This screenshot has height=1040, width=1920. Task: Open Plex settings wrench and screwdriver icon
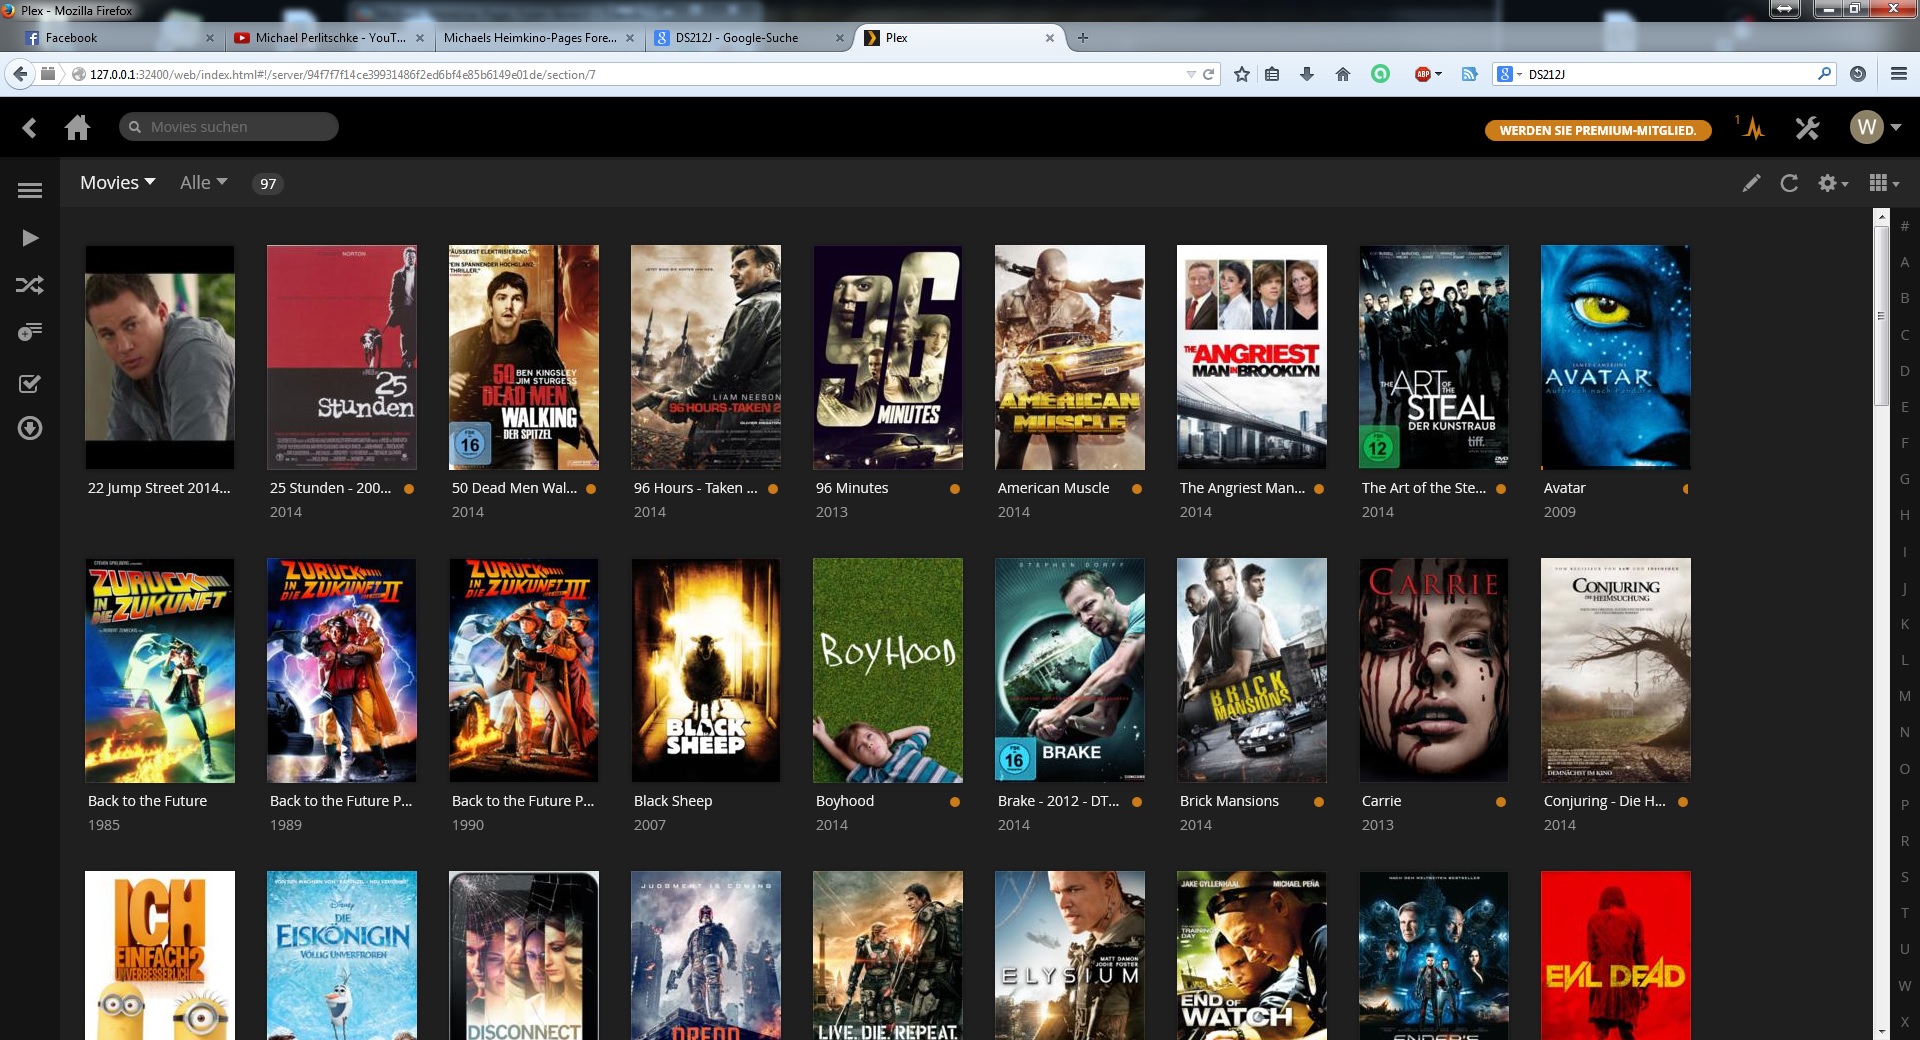click(x=1807, y=128)
